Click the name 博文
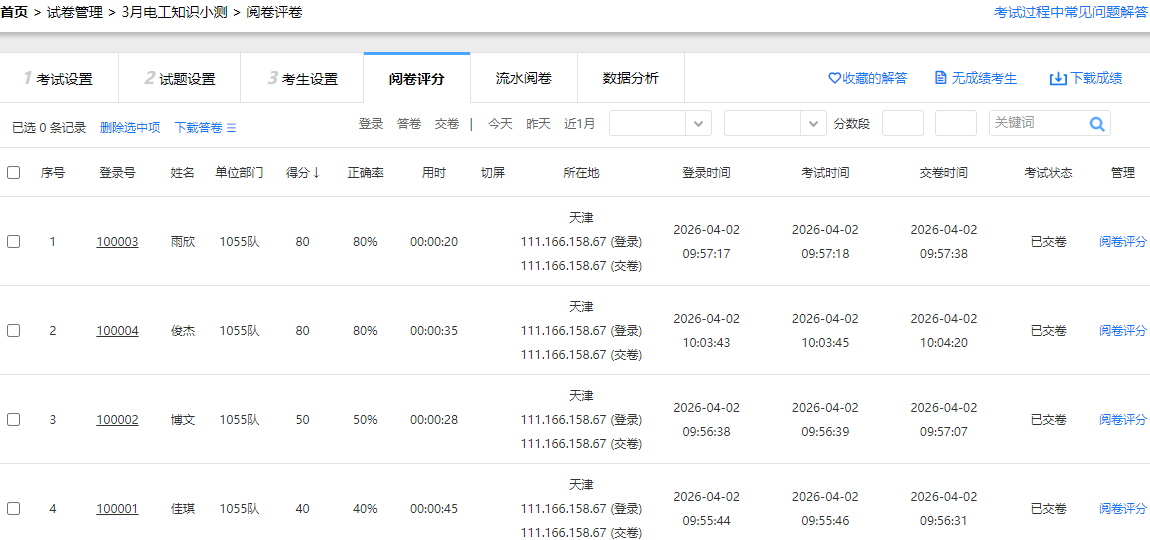 click(183, 420)
